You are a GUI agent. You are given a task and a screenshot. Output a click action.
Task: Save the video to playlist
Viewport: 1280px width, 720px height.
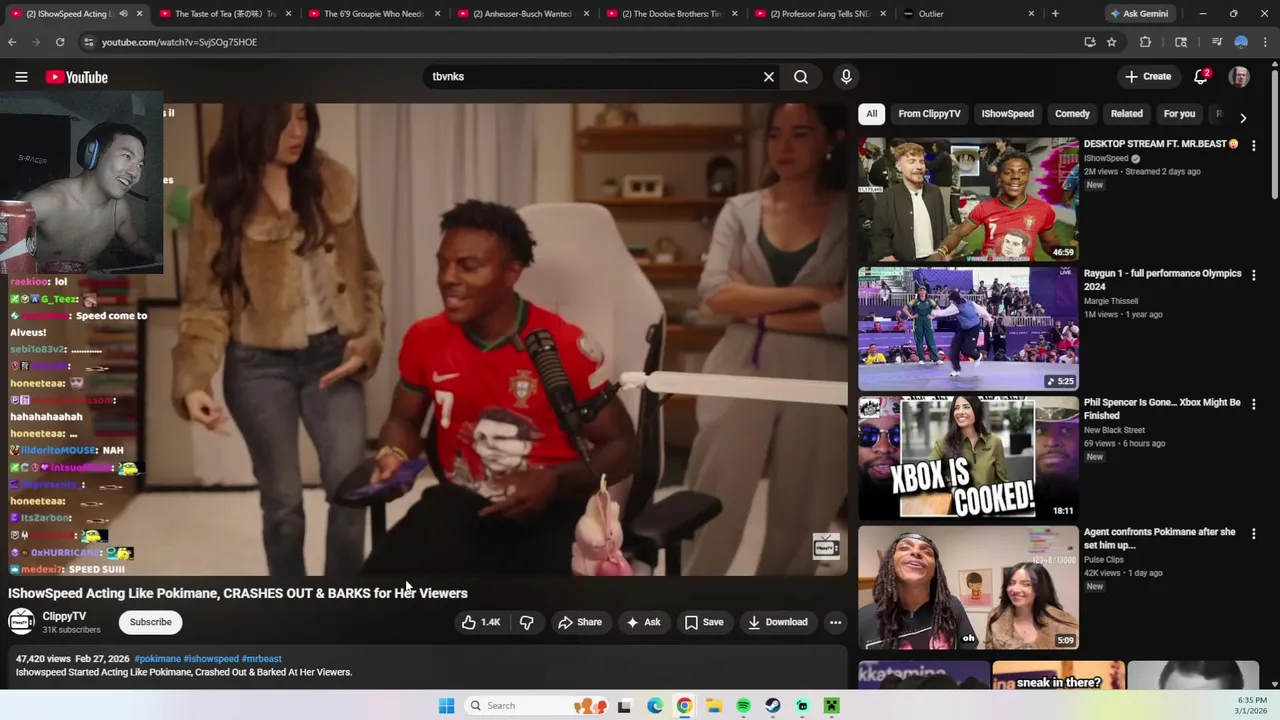[704, 622]
